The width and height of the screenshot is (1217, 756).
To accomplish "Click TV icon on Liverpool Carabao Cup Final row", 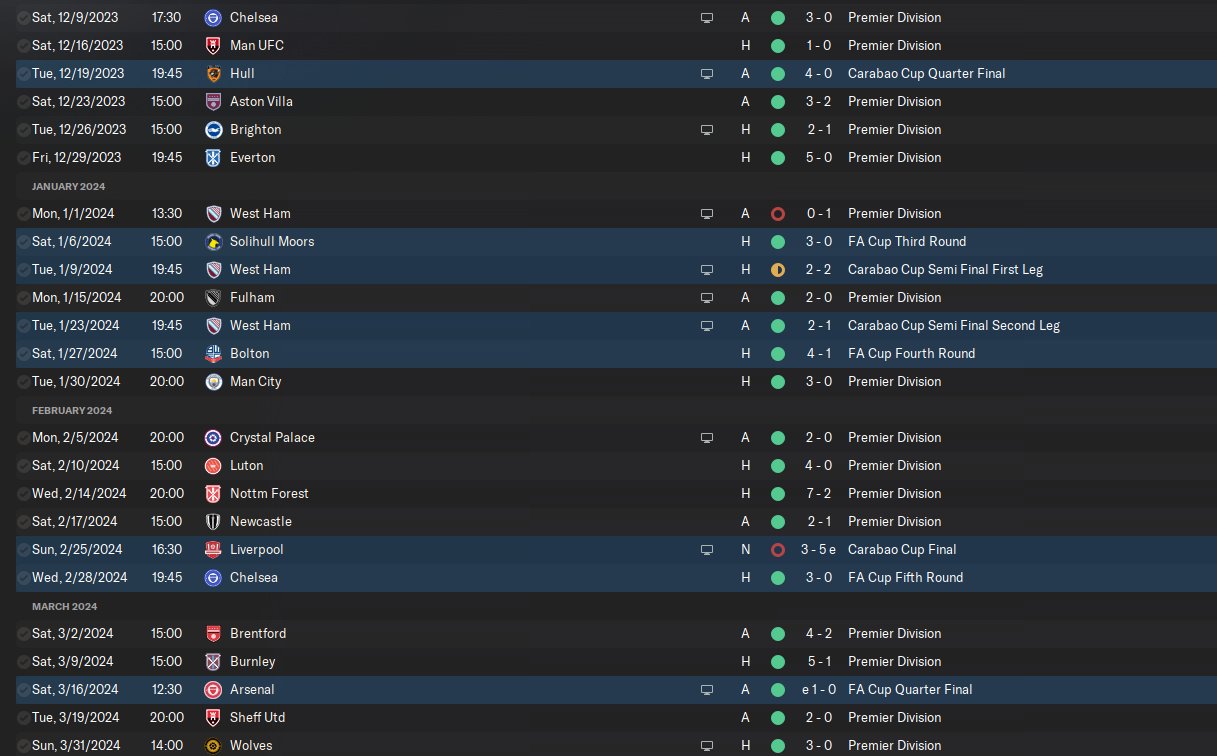I will [707, 549].
